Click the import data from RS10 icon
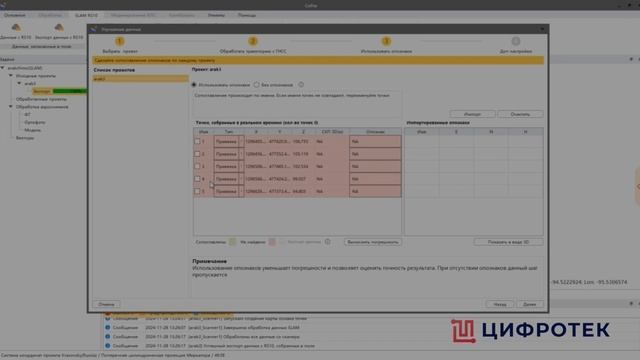640x360 pixels. pyautogui.click(x=16, y=27)
